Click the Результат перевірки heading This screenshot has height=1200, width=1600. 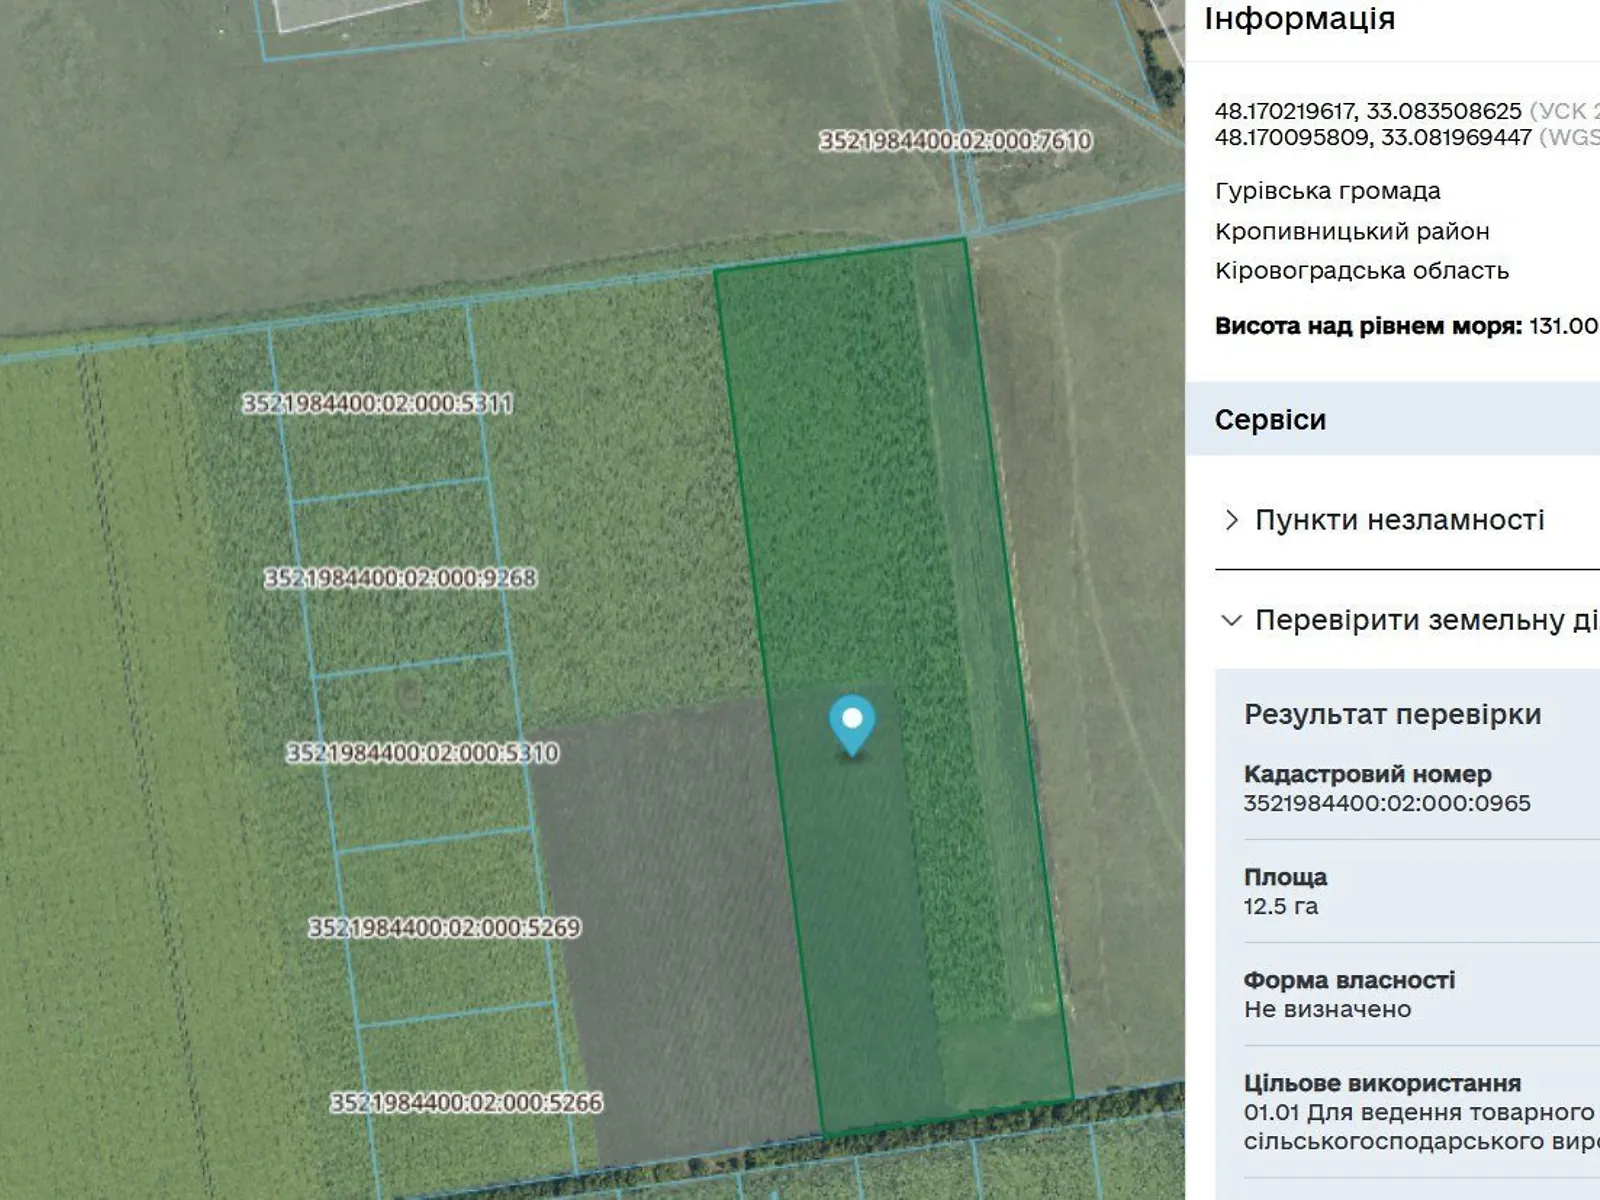(x=1392, y=714)
